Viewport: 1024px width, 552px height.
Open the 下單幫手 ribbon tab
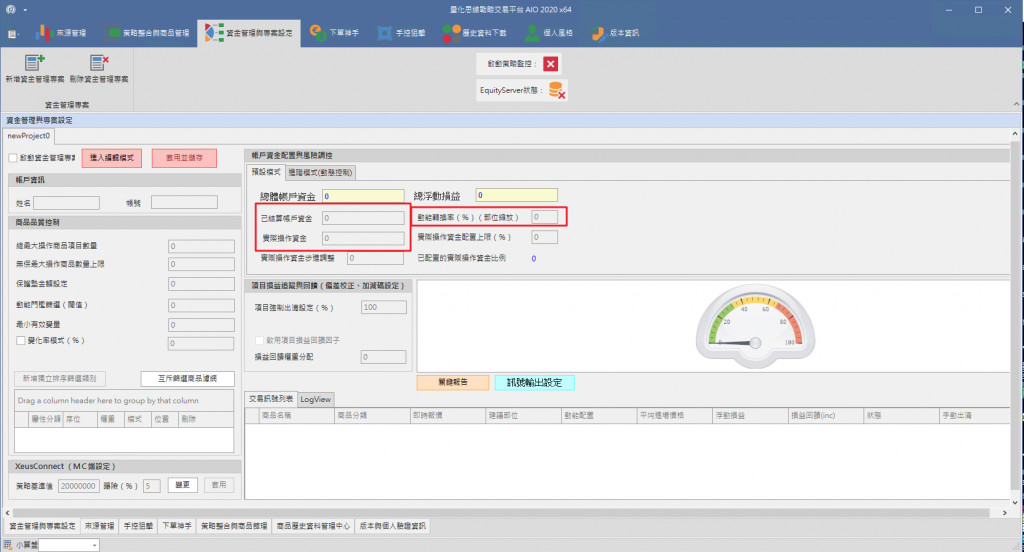(x=335, y=32)
